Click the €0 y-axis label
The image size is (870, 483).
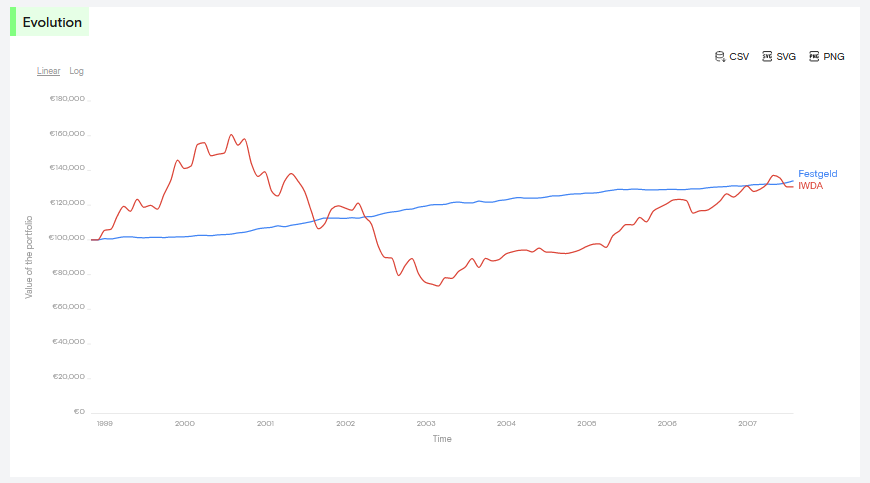[x=78, y=412]
